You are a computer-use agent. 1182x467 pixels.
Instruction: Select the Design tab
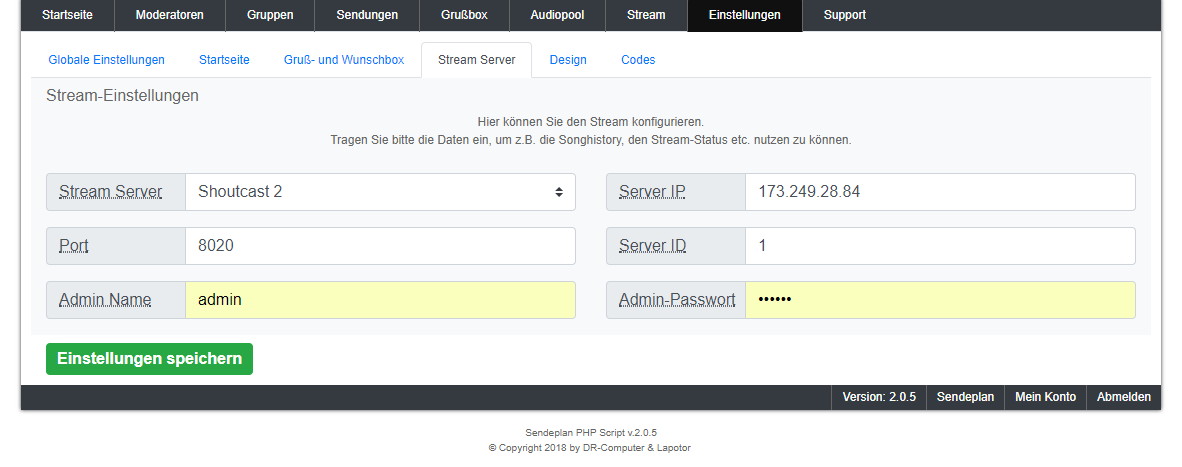(x=568, y=60)
